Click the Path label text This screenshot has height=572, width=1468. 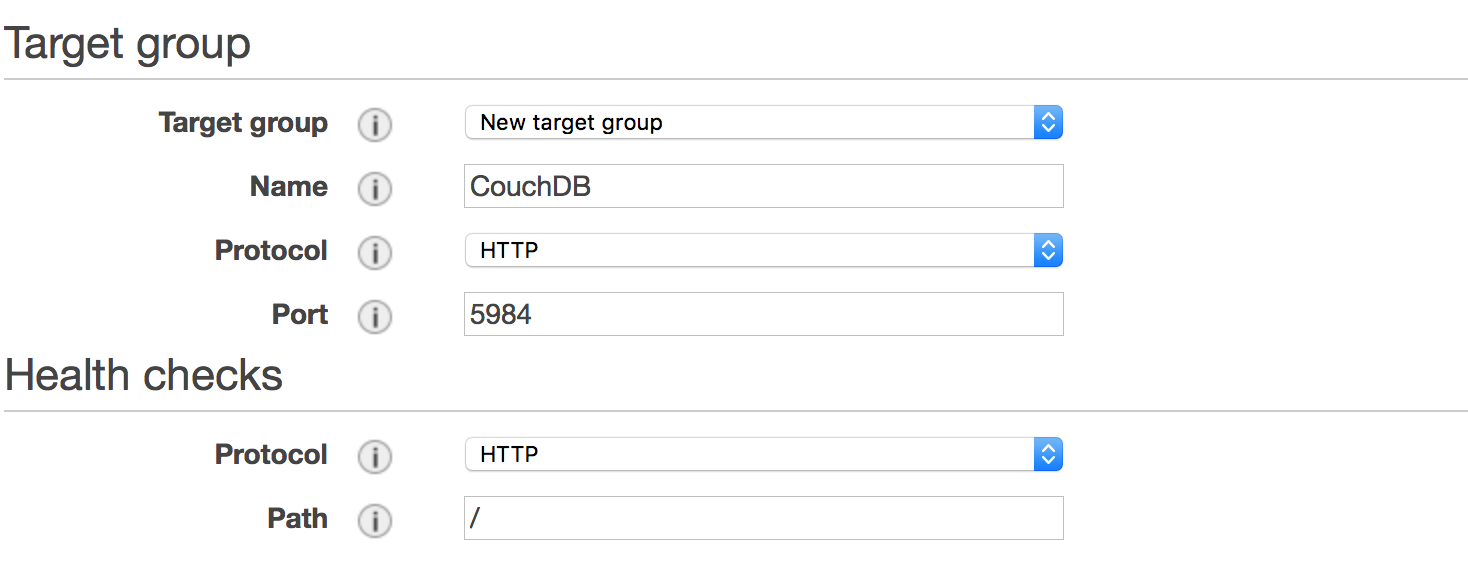[x=297, y=519]
